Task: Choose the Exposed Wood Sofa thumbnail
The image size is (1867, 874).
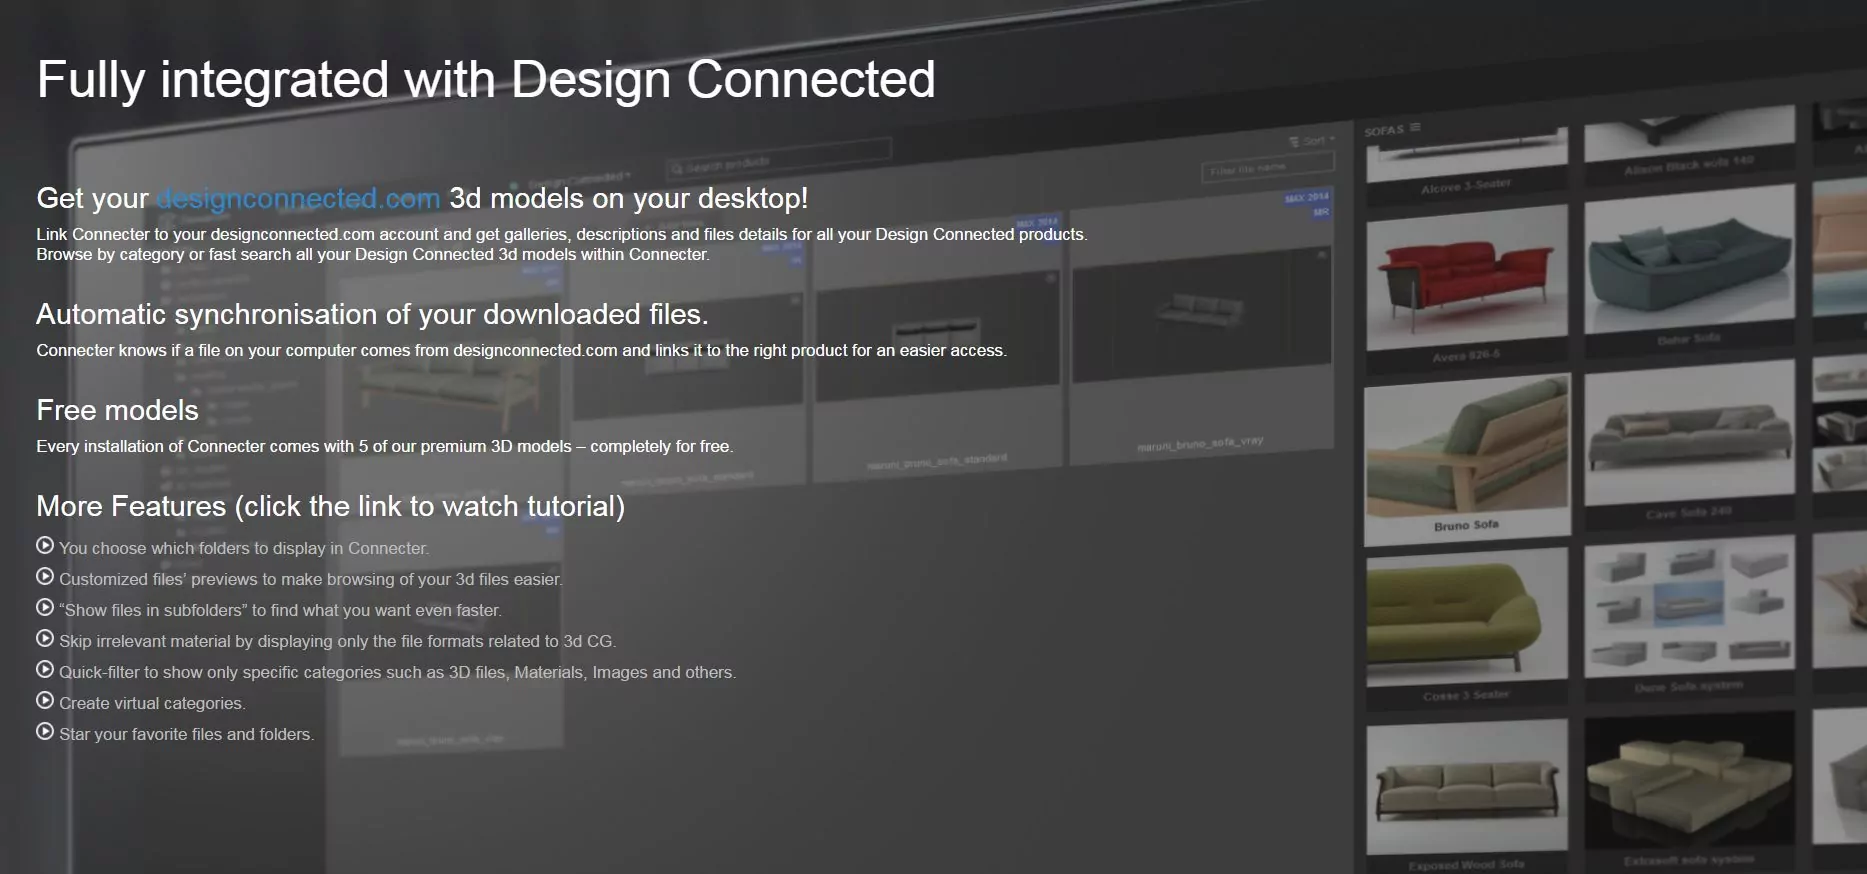Action: (x=1466, y=790)
